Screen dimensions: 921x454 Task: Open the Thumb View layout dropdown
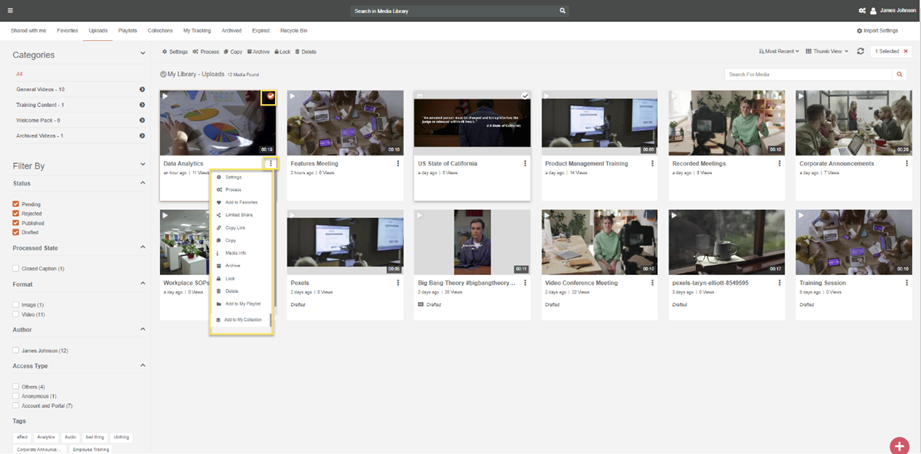[x=827, y=51]
